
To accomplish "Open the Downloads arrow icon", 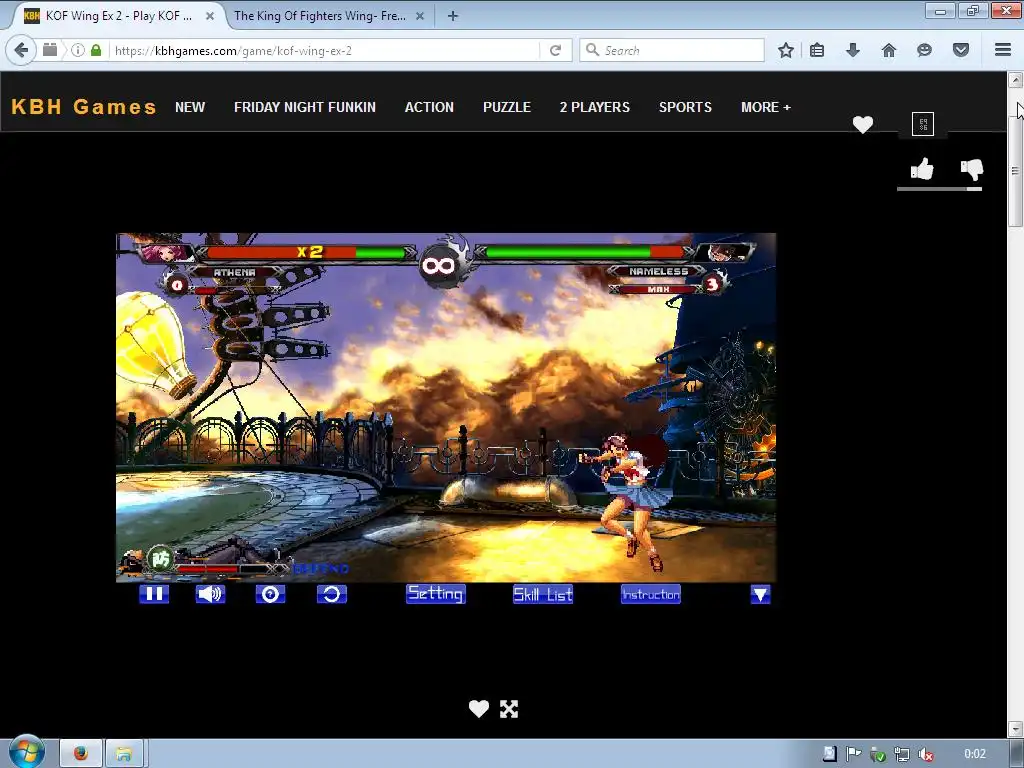I will 853,50.
